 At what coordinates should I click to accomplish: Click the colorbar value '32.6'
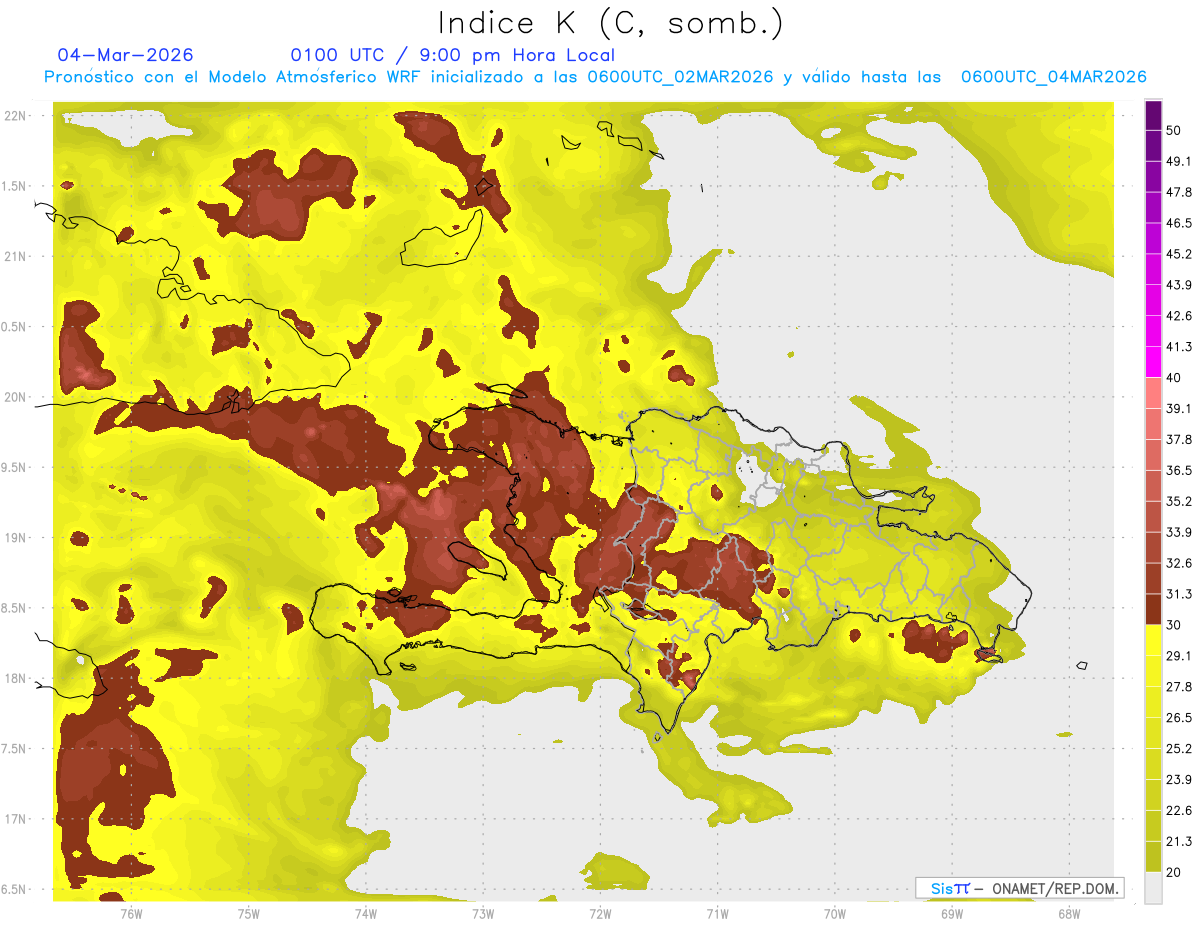click(x=1179, y=563)
